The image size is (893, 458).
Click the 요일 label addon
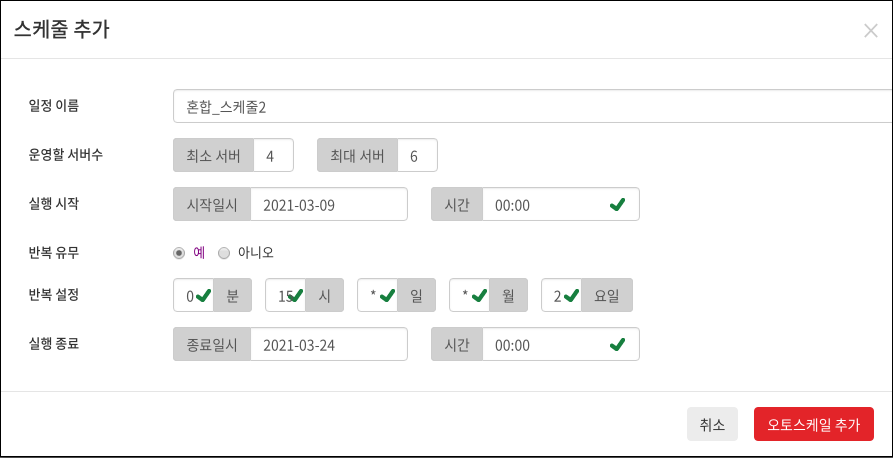[x=607, y=295]
